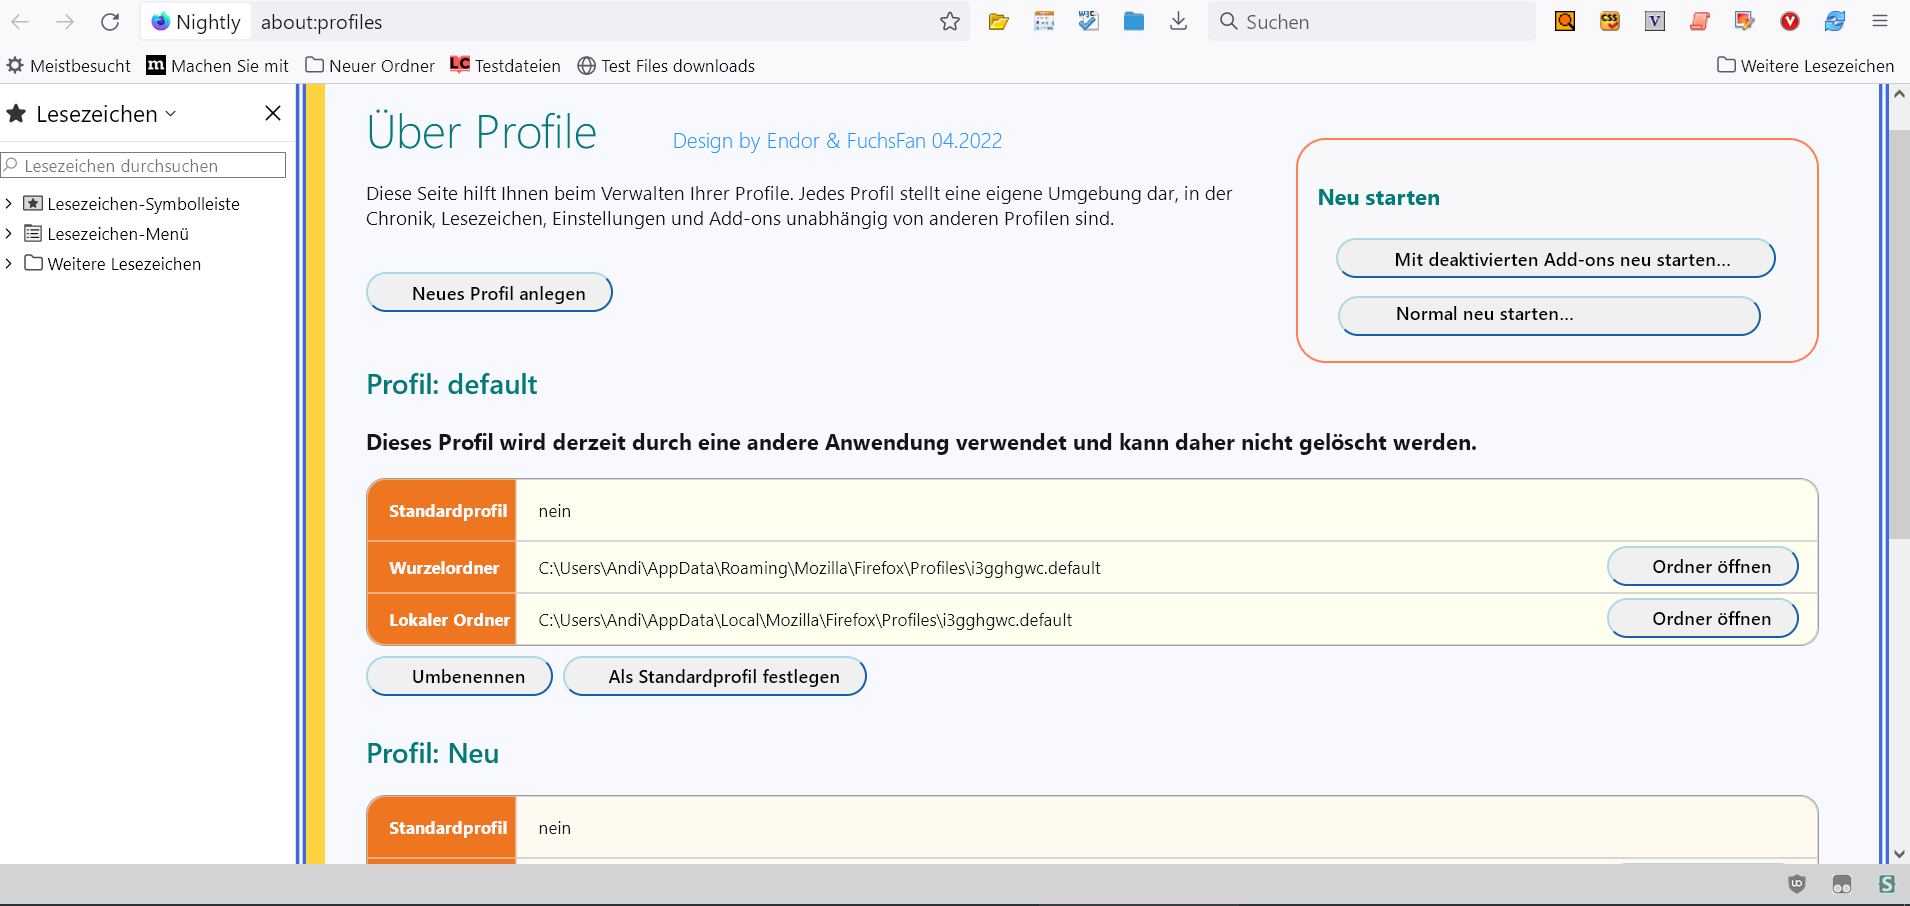Click the Tampermonkey icon in status bar

point(1842,884)
